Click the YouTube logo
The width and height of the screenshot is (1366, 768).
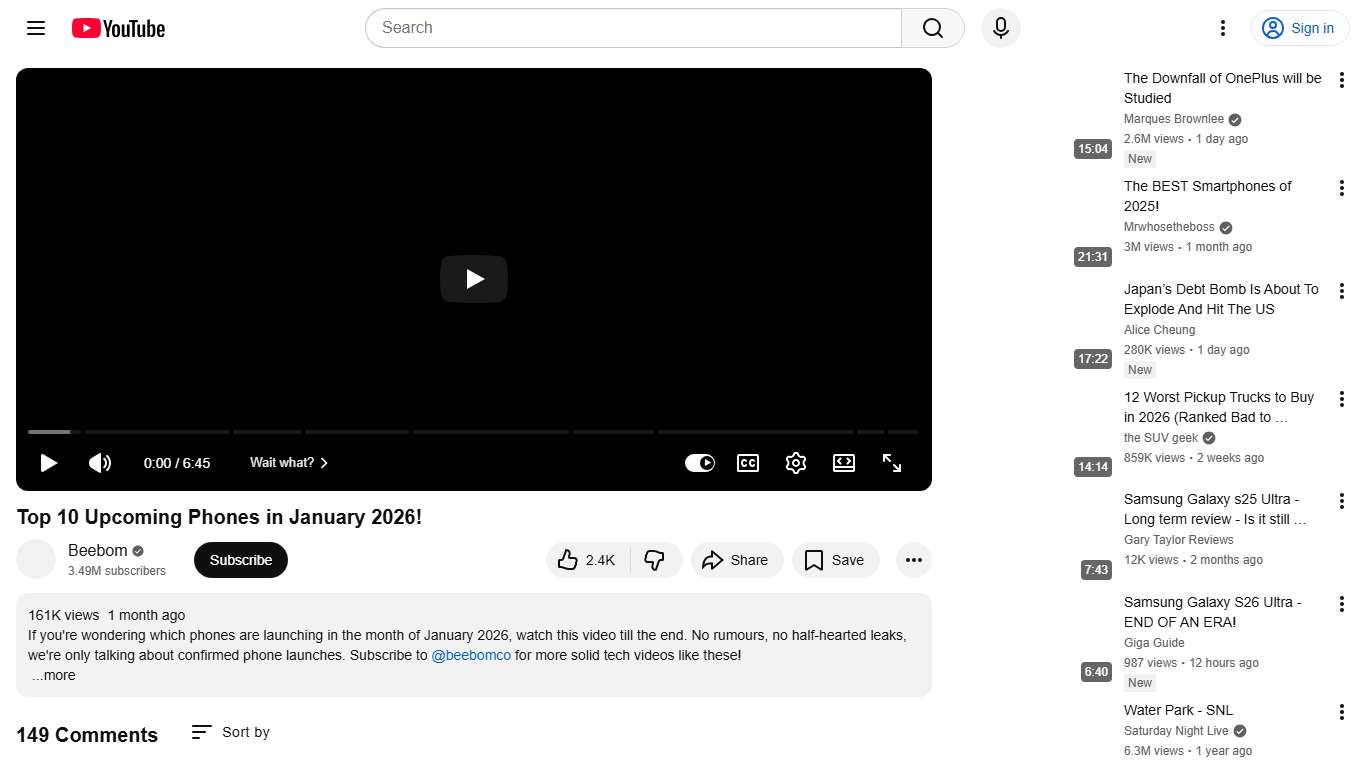point(118,28)
